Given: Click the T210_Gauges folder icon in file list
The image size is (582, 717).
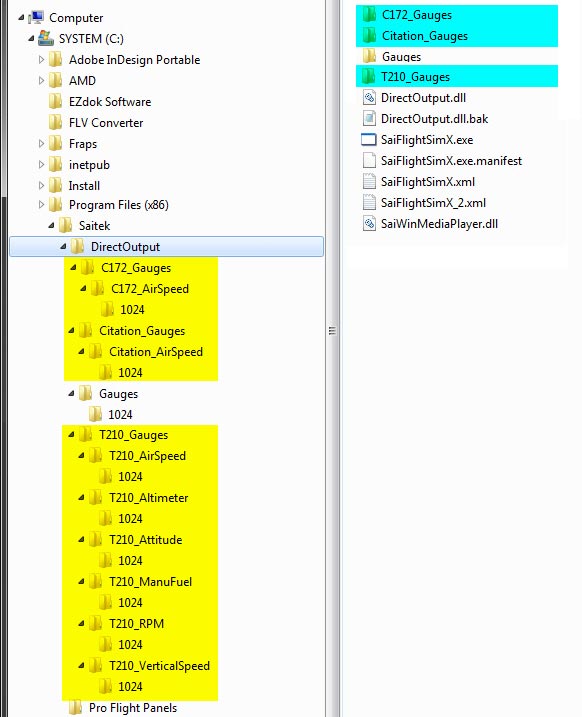Looking at the screenshot, I should pyautogui.click(x=369, y=76).
